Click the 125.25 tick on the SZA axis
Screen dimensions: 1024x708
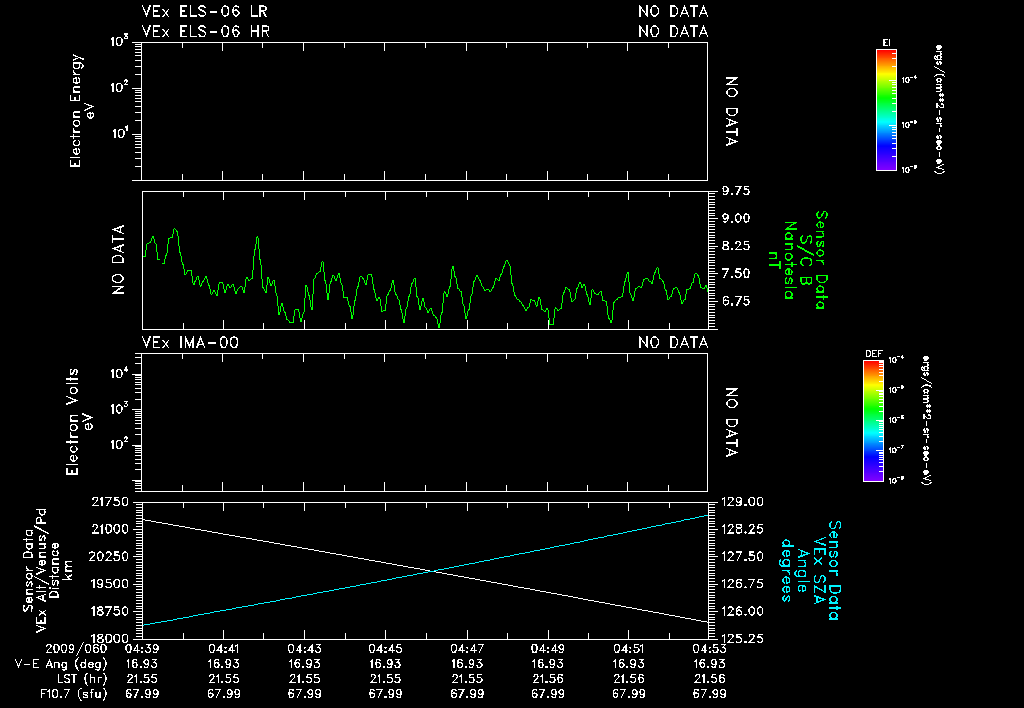click(742, 638)
